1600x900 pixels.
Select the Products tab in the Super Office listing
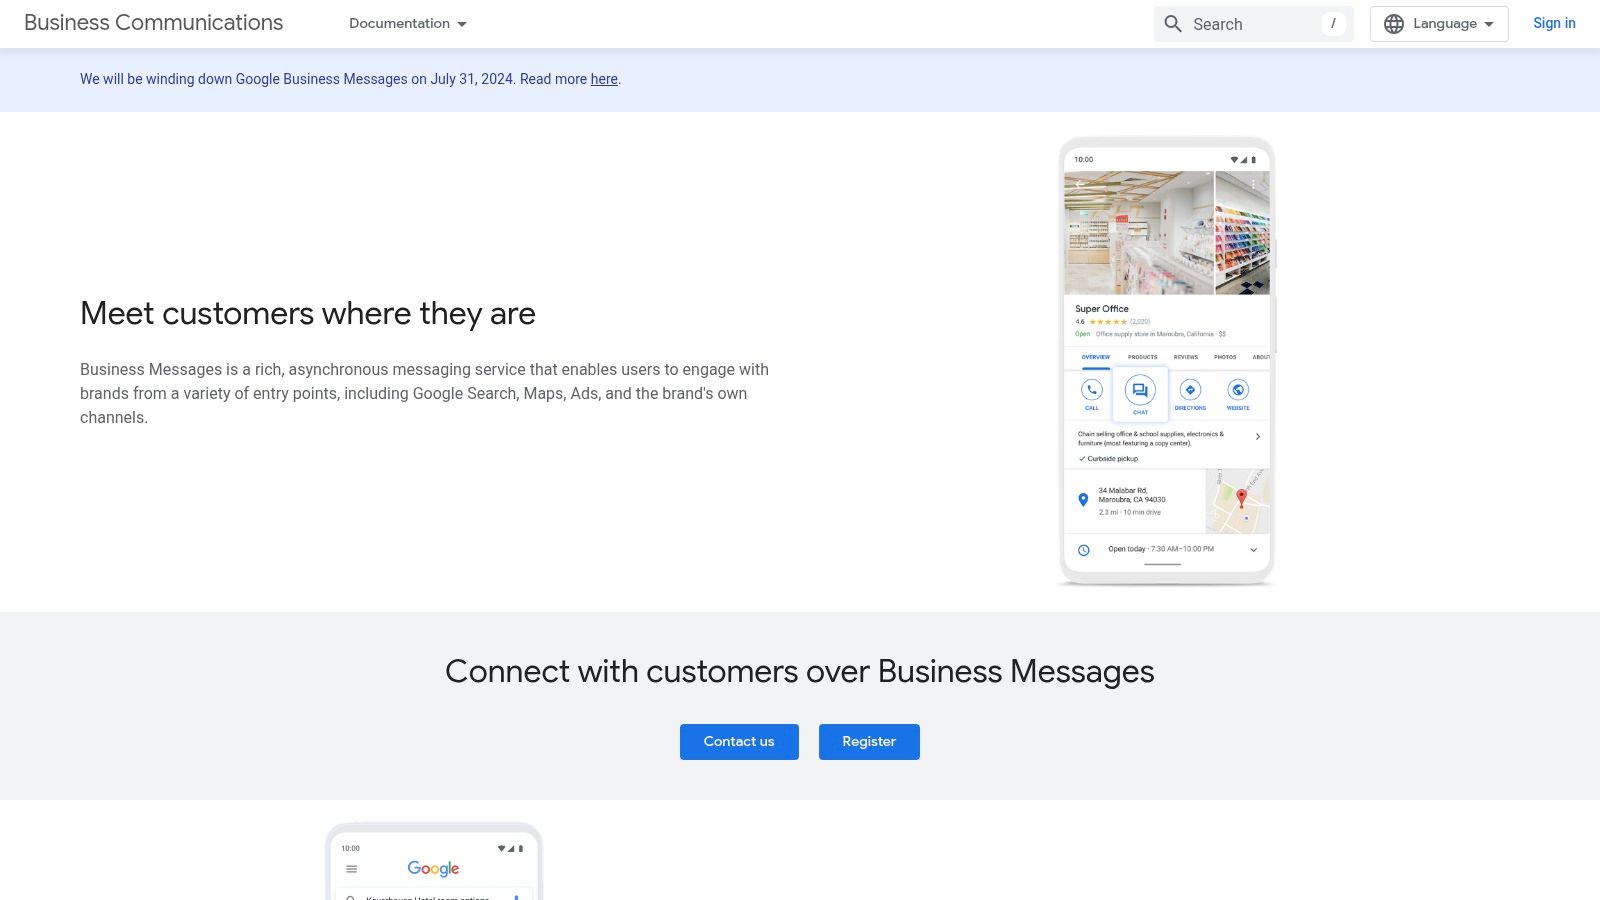1142,357
